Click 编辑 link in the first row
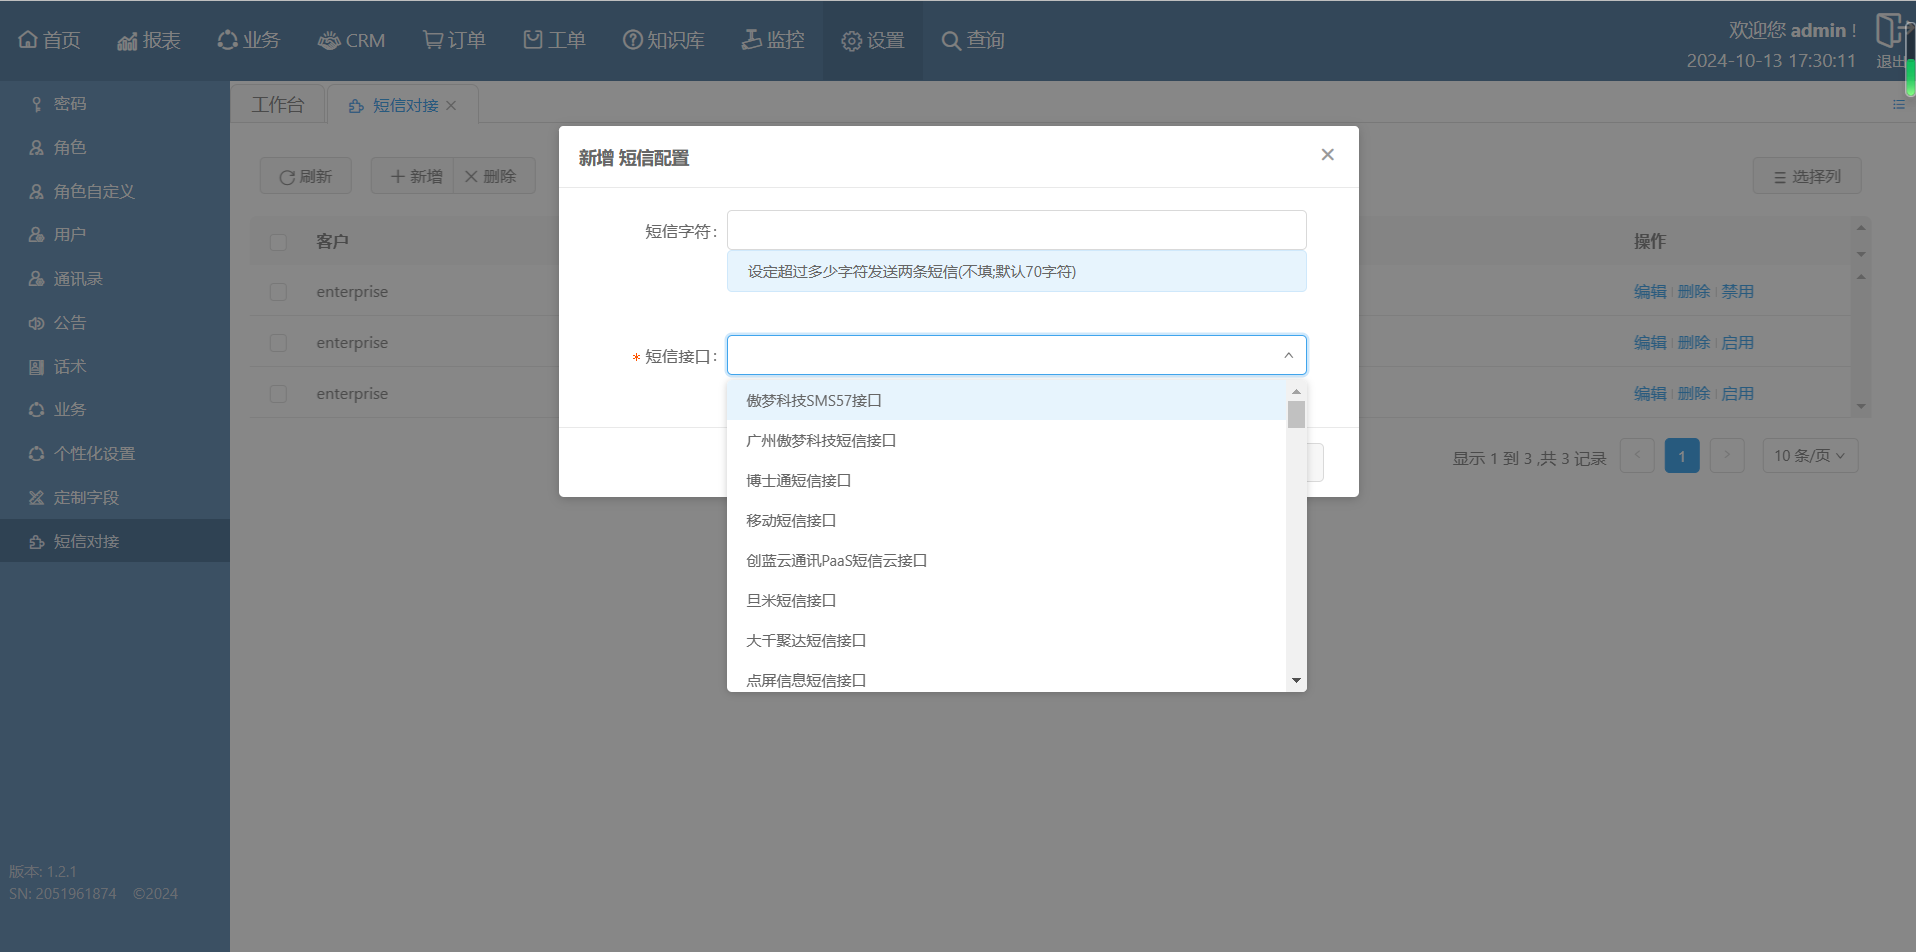The image size is (1916, 952). click(1649, 292)
